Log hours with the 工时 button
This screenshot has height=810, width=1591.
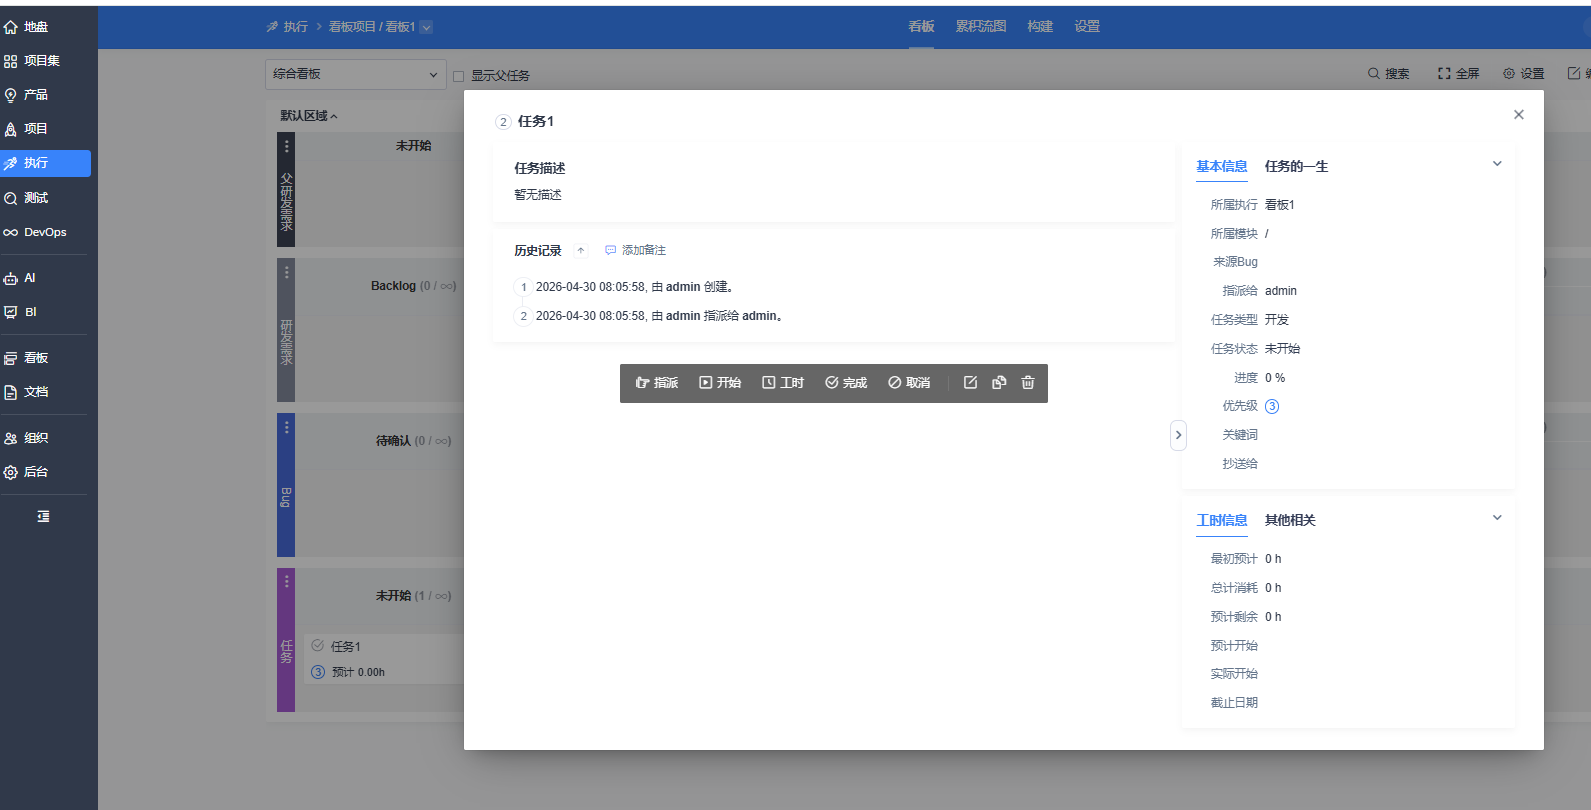click(783, 383)
